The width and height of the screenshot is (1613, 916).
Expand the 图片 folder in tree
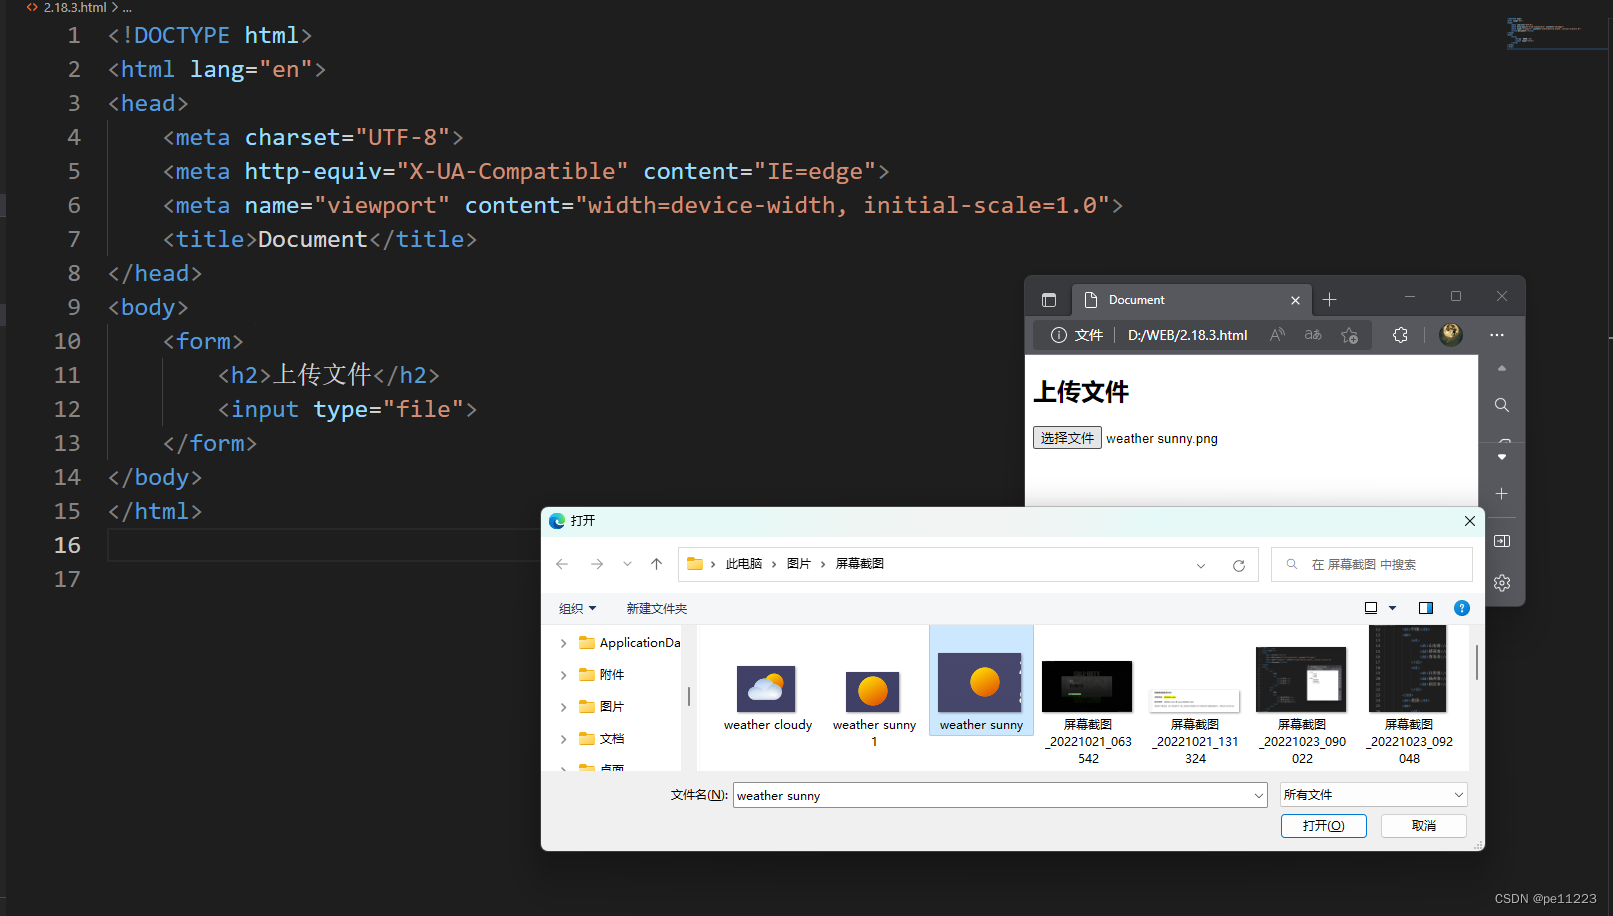coord(564,707)
